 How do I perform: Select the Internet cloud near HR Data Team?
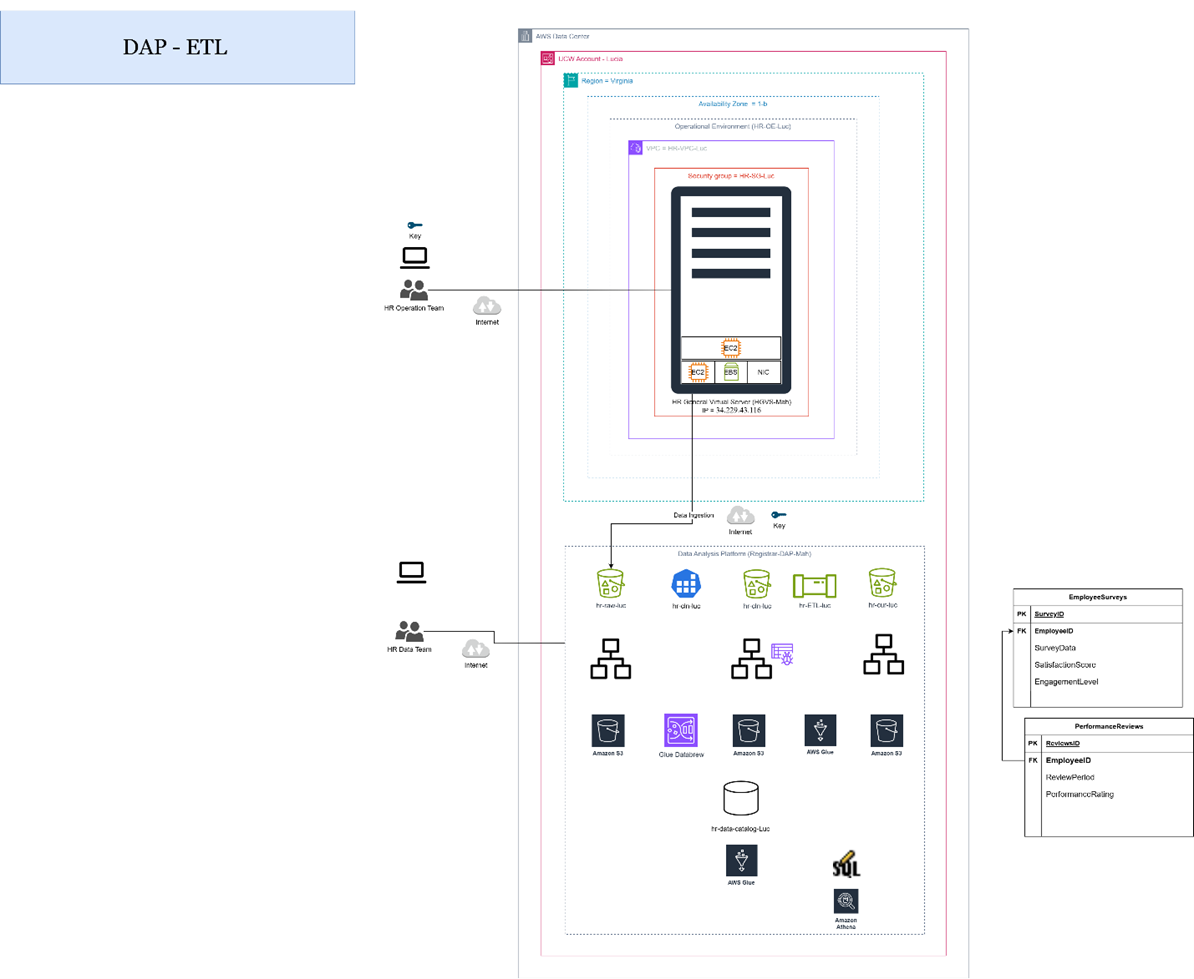[476, 649]
